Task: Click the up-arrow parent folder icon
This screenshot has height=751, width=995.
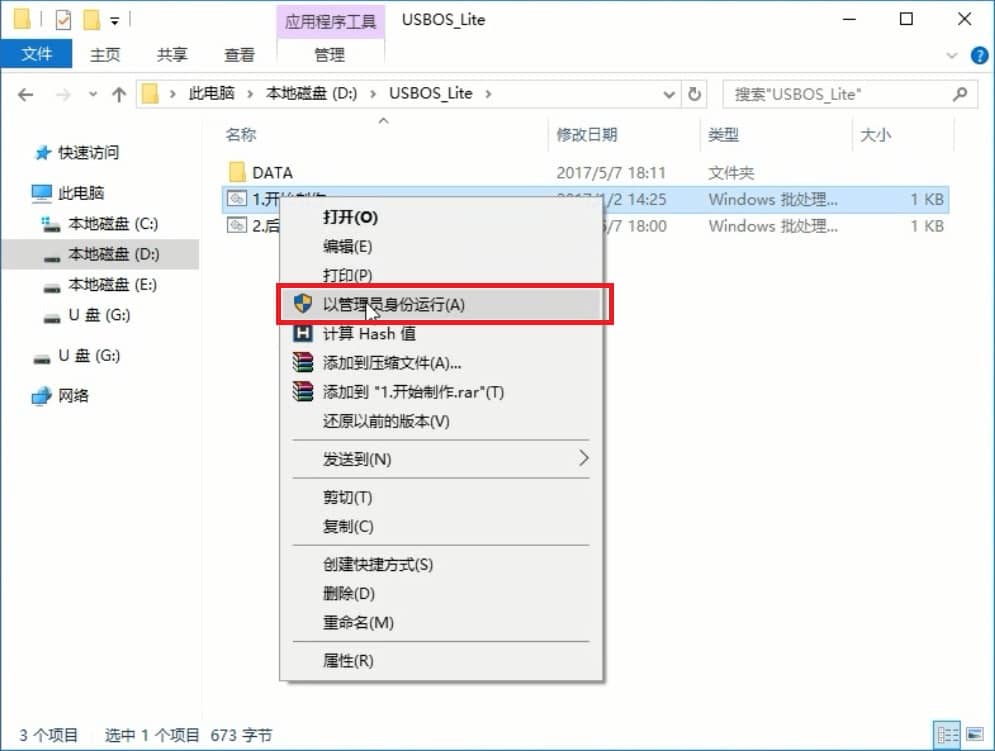Action: (119, 94)
